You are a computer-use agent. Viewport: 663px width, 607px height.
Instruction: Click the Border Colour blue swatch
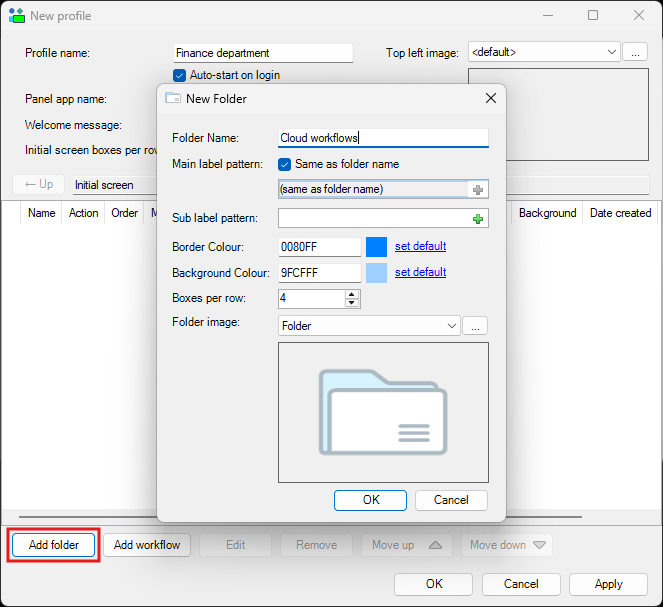[x=376, y=247]
